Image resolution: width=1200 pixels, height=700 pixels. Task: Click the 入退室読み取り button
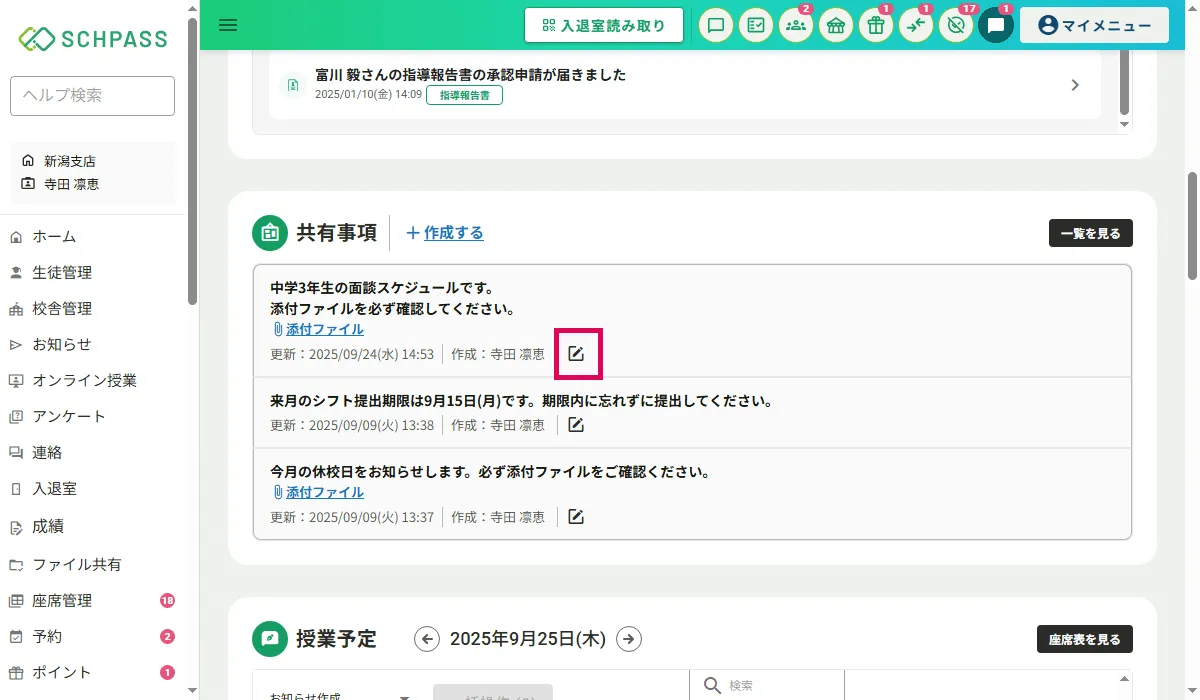click(x=603, y=26)
